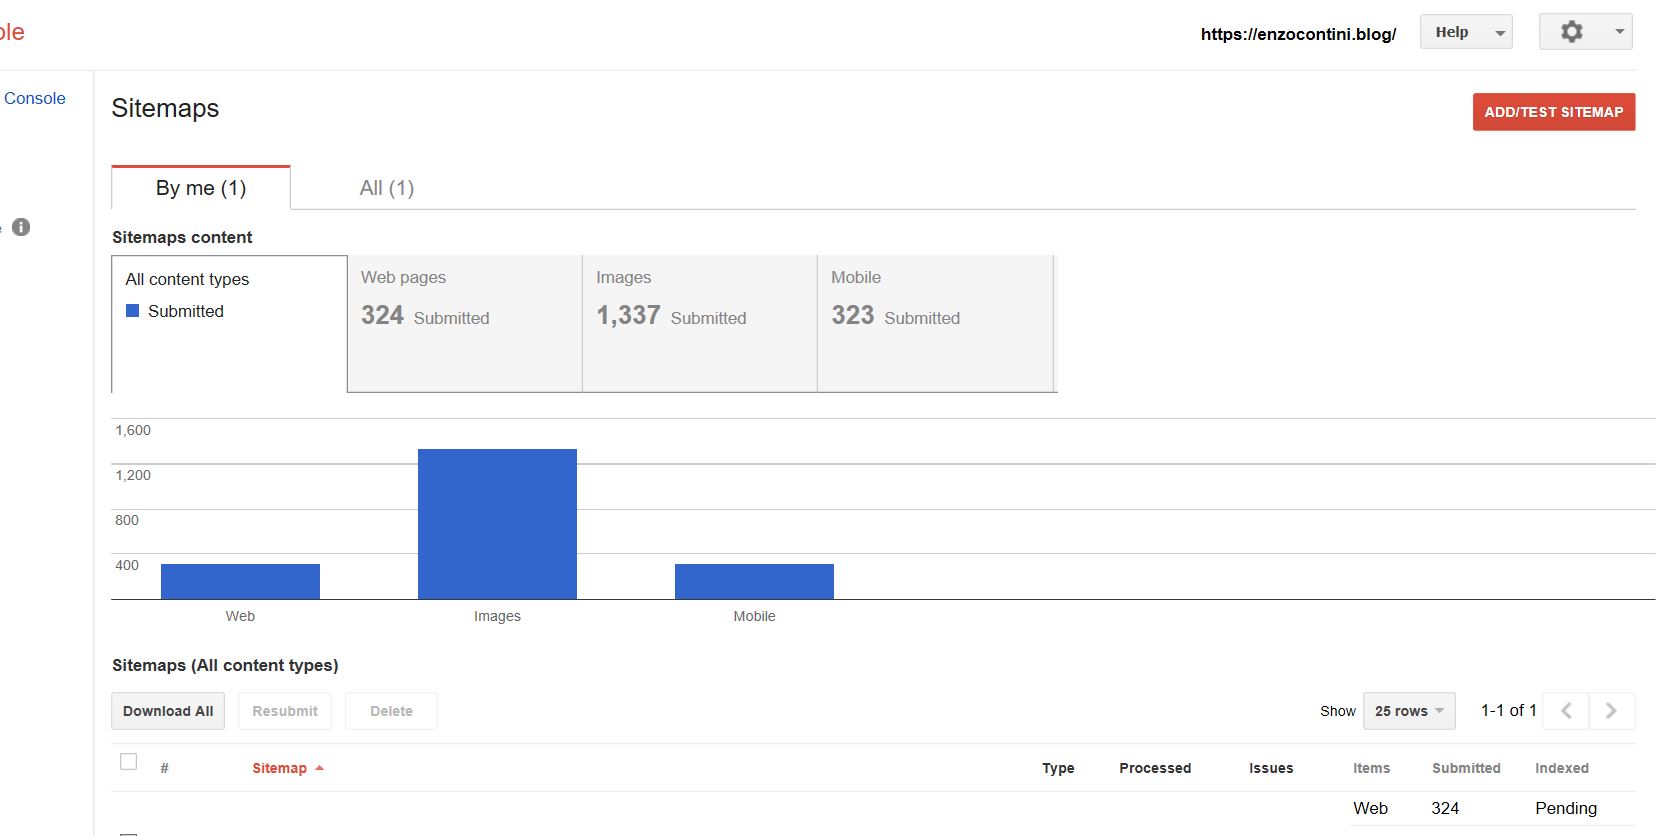Viewport: 1676px width, 836px height.
Task: Open the Help dropdown
Action: [1465, 32]
